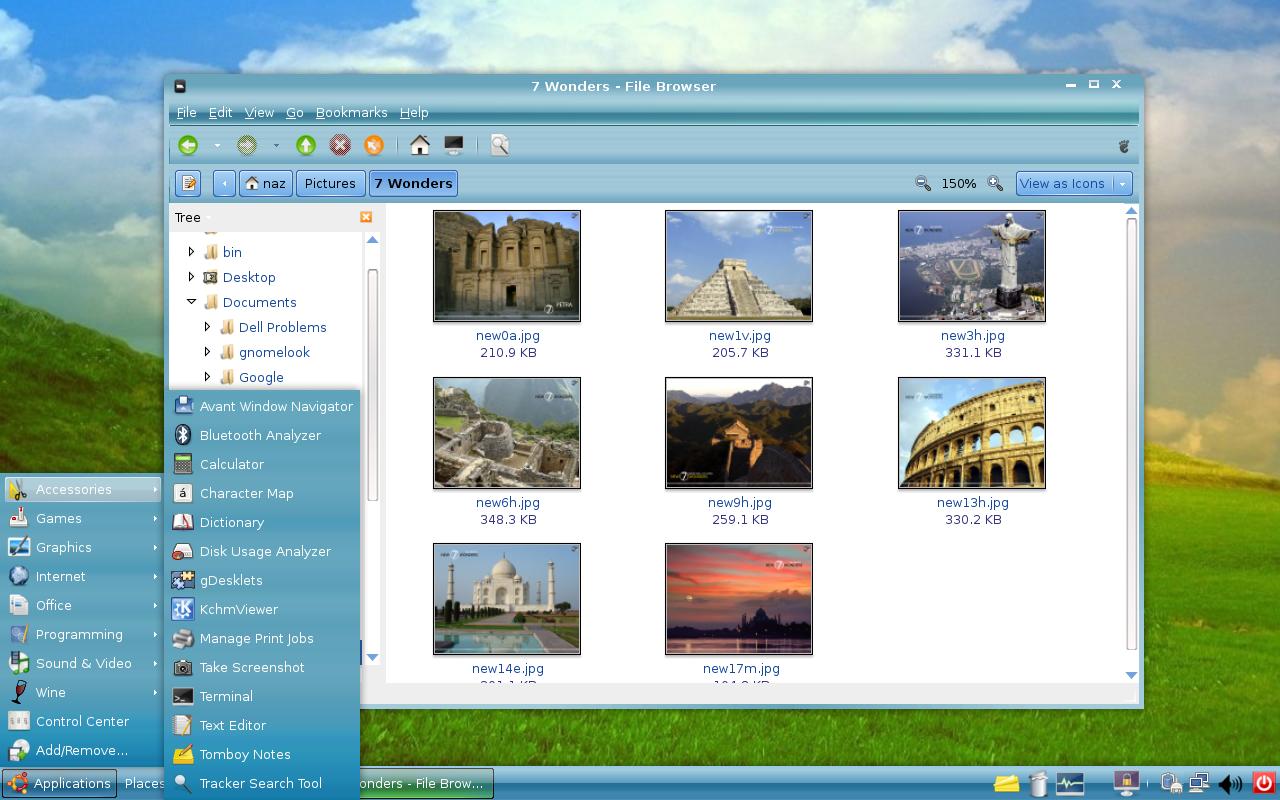Expand the Google folder node
The width and height of the screenshot is (1280, 800).
coord(207,377)
